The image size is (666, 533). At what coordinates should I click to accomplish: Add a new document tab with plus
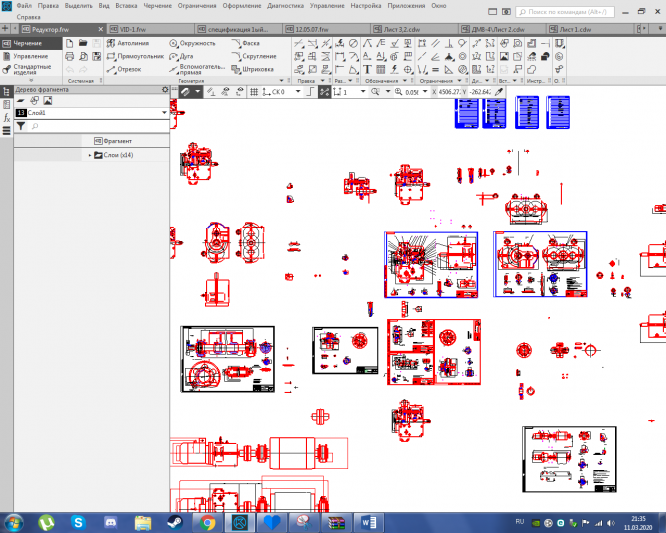click(5, 29)
